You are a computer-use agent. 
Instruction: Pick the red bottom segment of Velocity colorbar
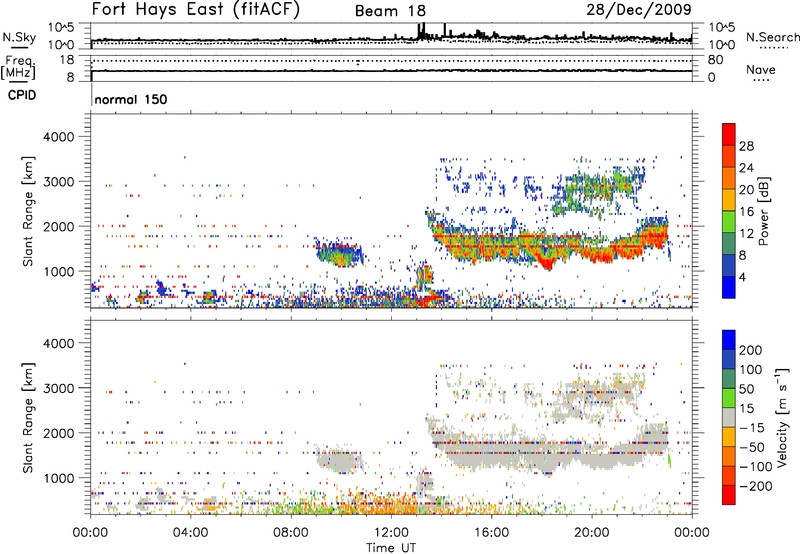point(729,495)
